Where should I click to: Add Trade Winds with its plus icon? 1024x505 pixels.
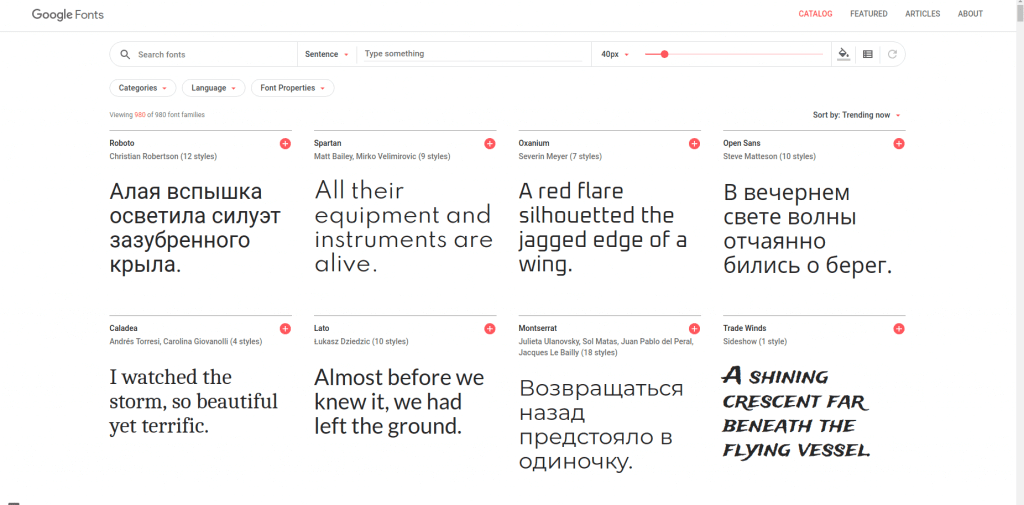tap(899, 329)
